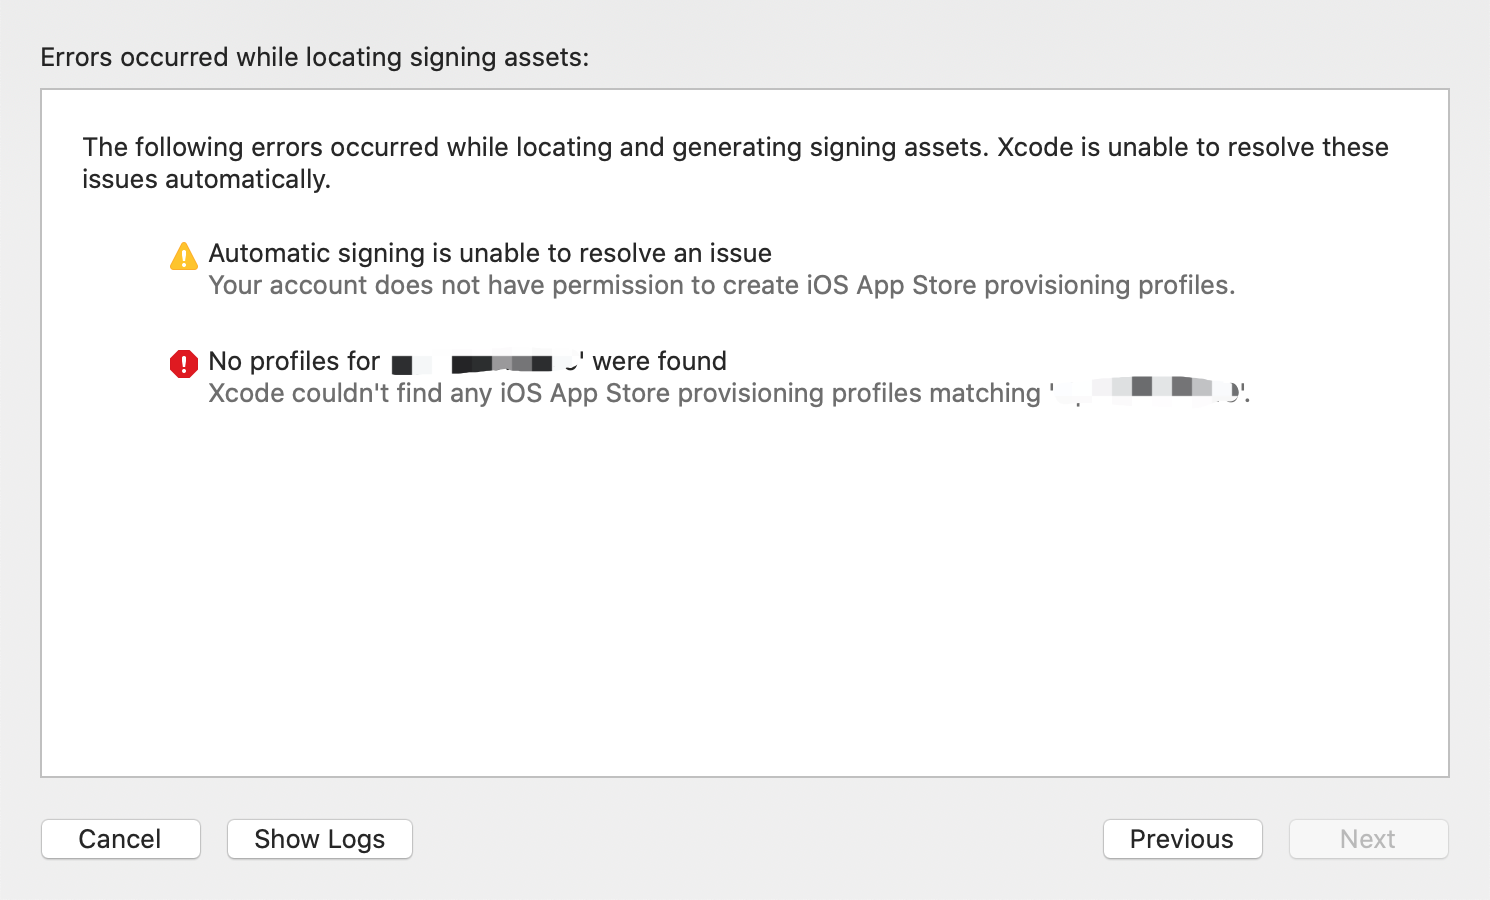Screen dimensions: 1490x900
Task: Click the 'Errors occurred while locating signing assets' heading
Action: tap(315, 57)
